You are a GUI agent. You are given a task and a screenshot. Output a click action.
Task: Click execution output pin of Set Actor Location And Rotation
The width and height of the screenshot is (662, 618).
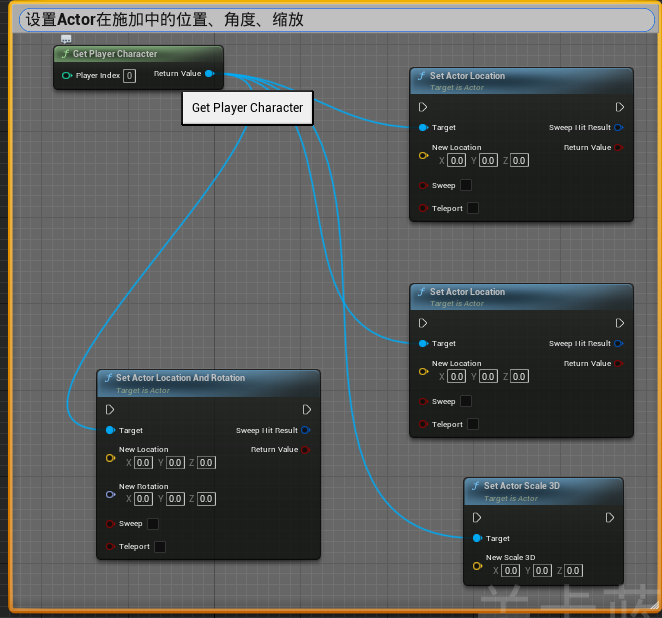(x=307, y=409)
